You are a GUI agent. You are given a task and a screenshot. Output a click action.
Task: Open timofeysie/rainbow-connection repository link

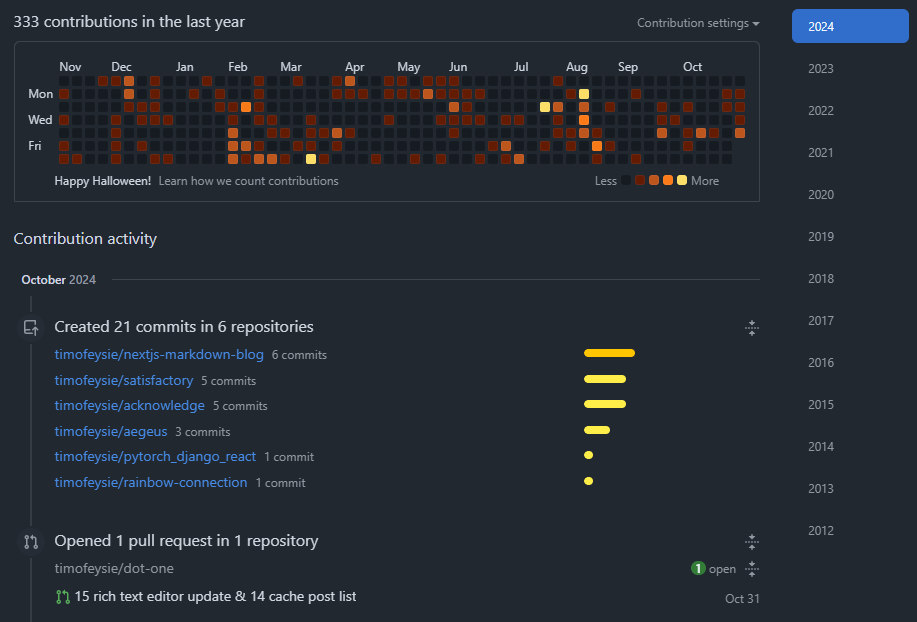tap(151, 482)
